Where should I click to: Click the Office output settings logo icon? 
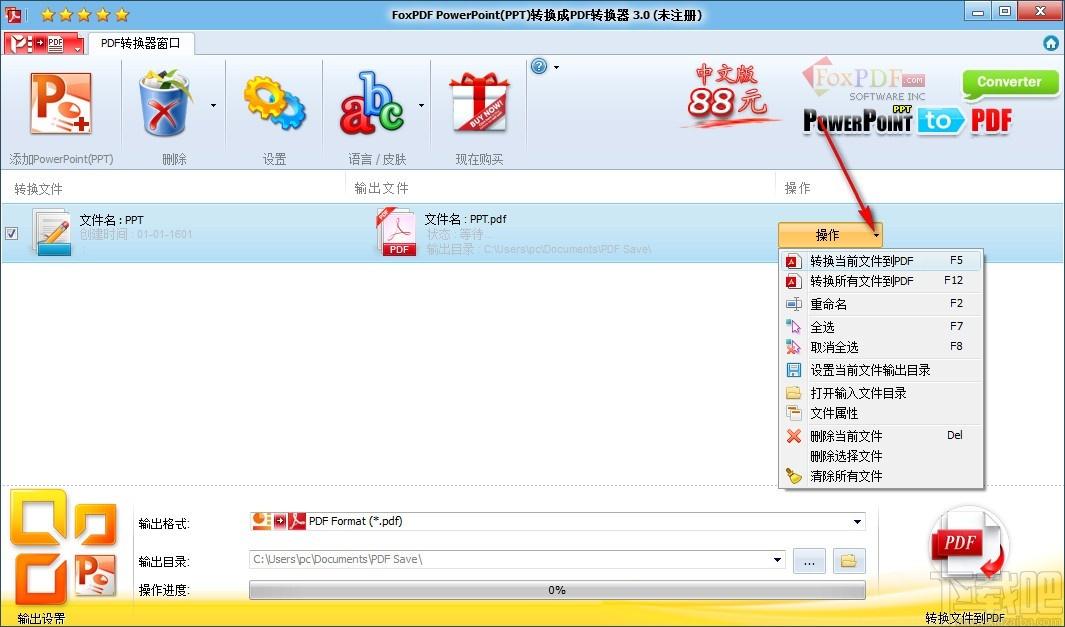62,548
